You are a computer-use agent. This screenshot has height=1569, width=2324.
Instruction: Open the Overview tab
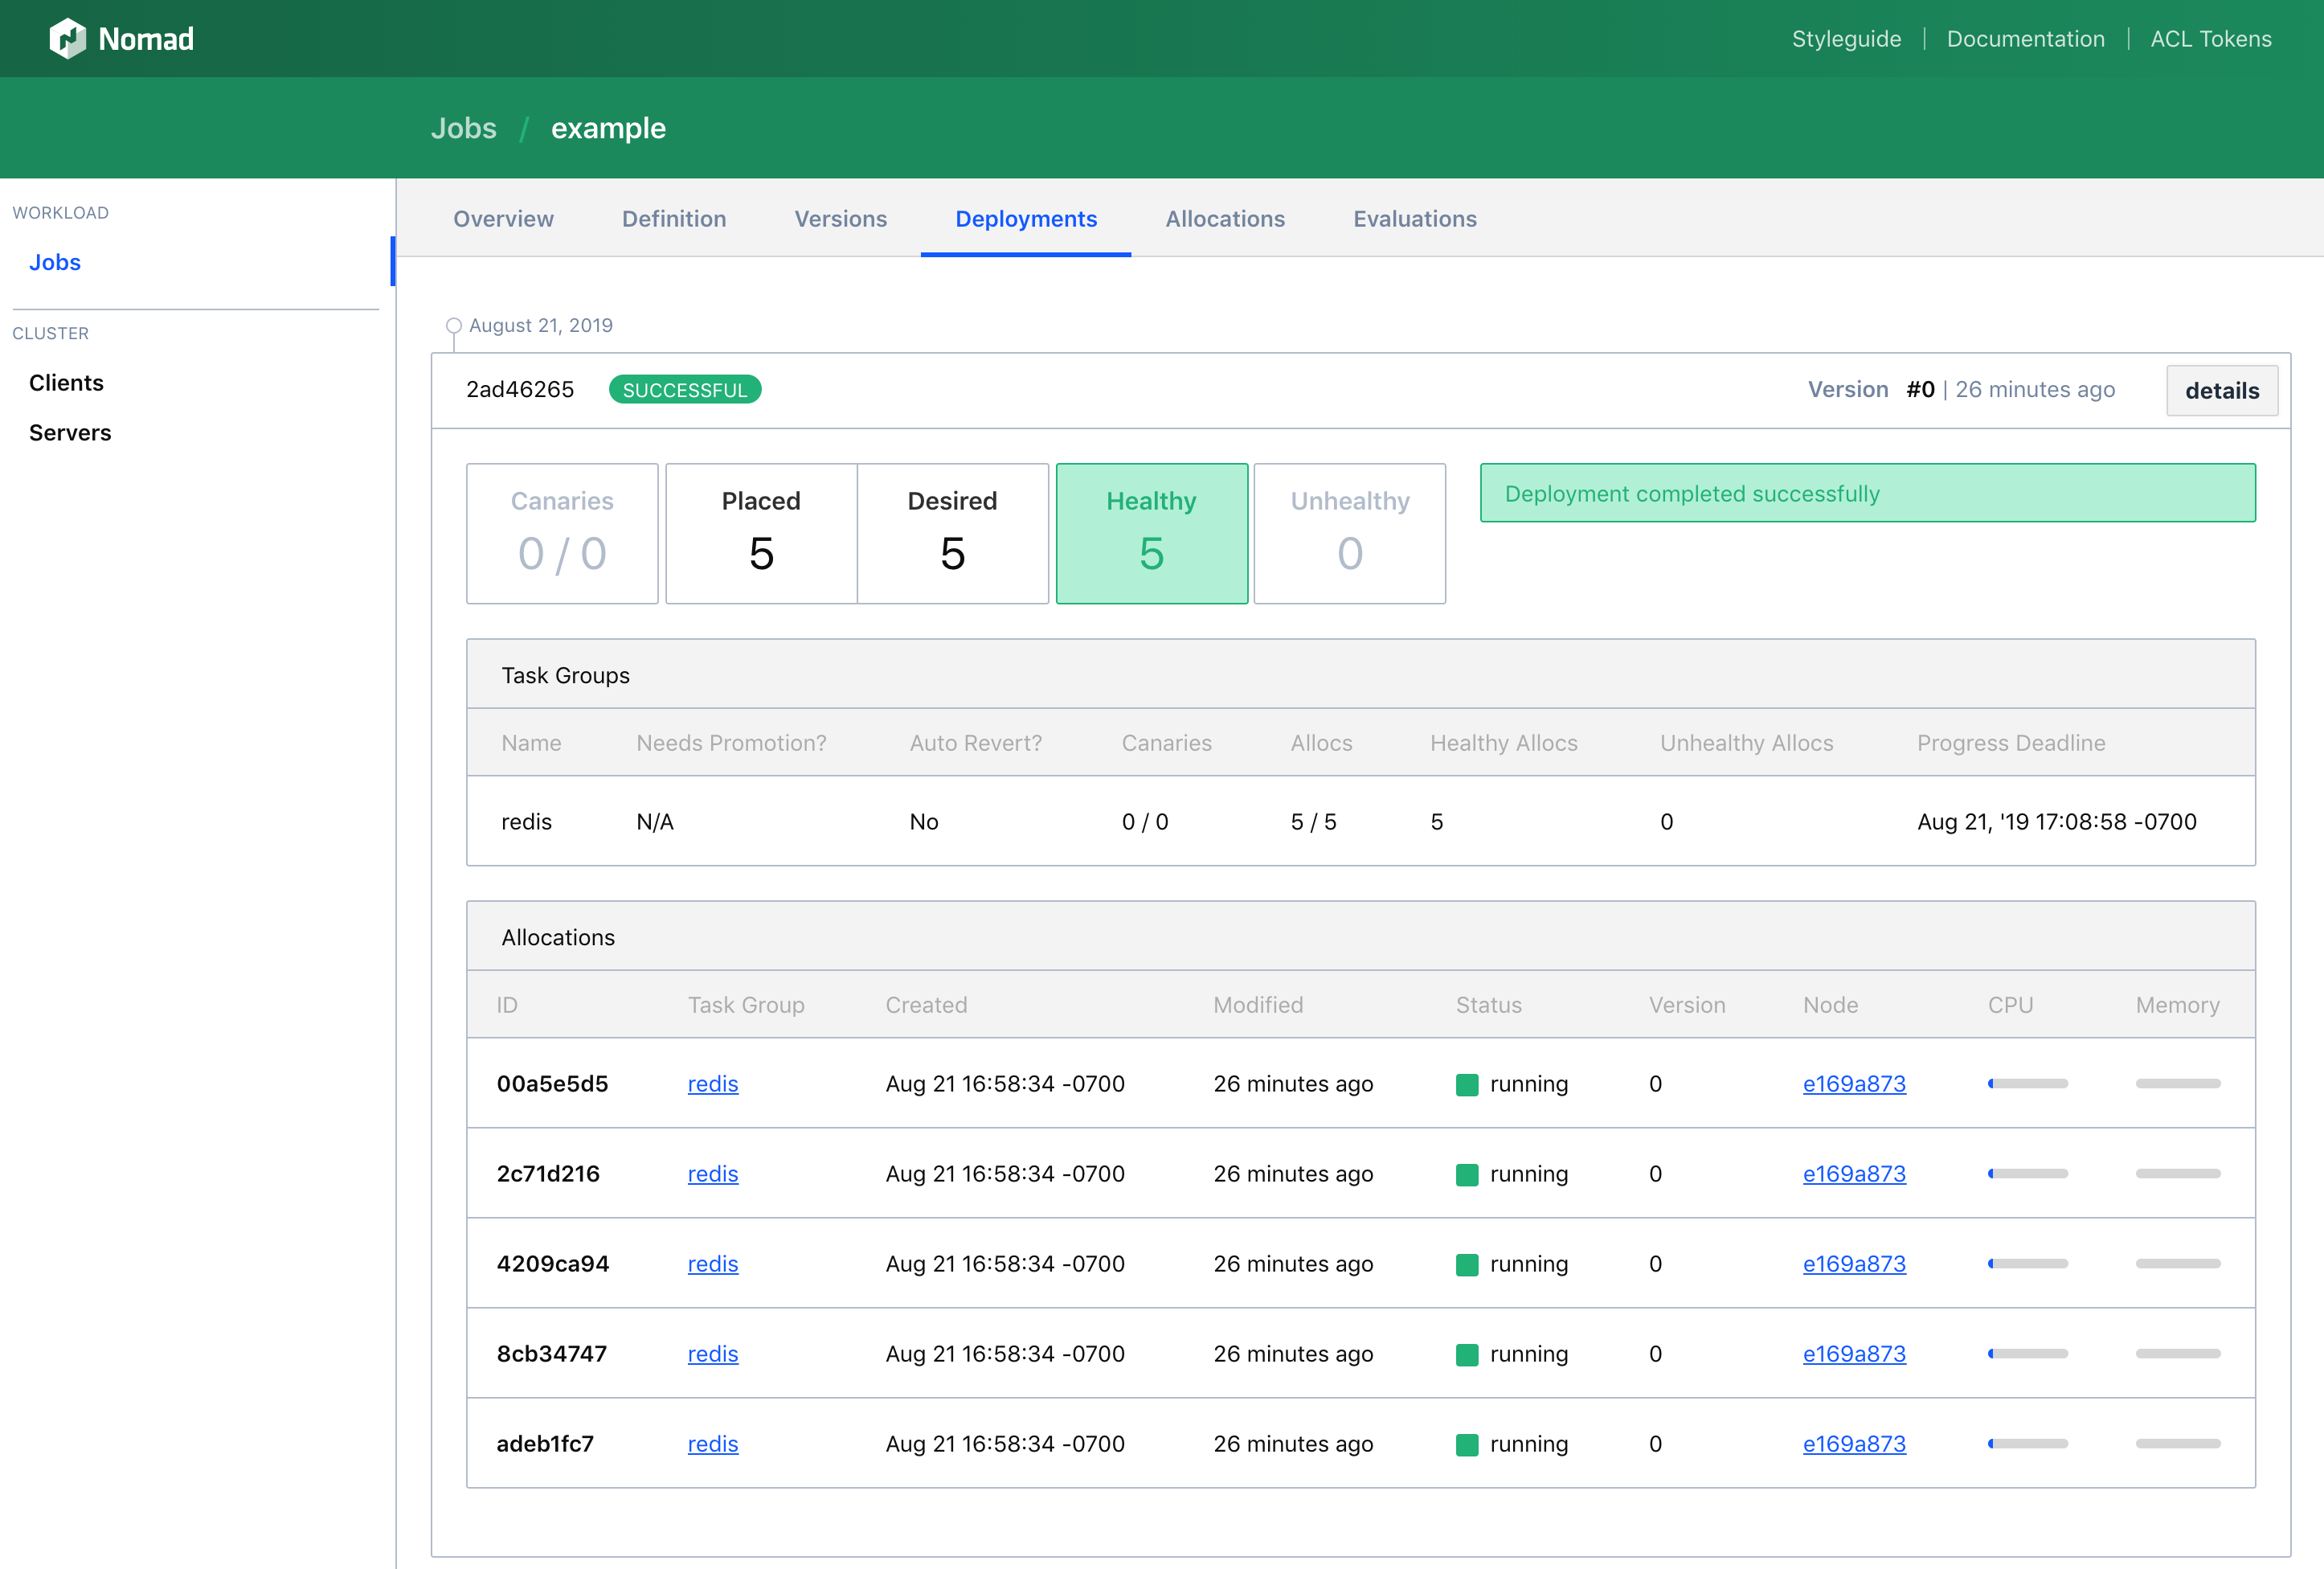point(503,218)
